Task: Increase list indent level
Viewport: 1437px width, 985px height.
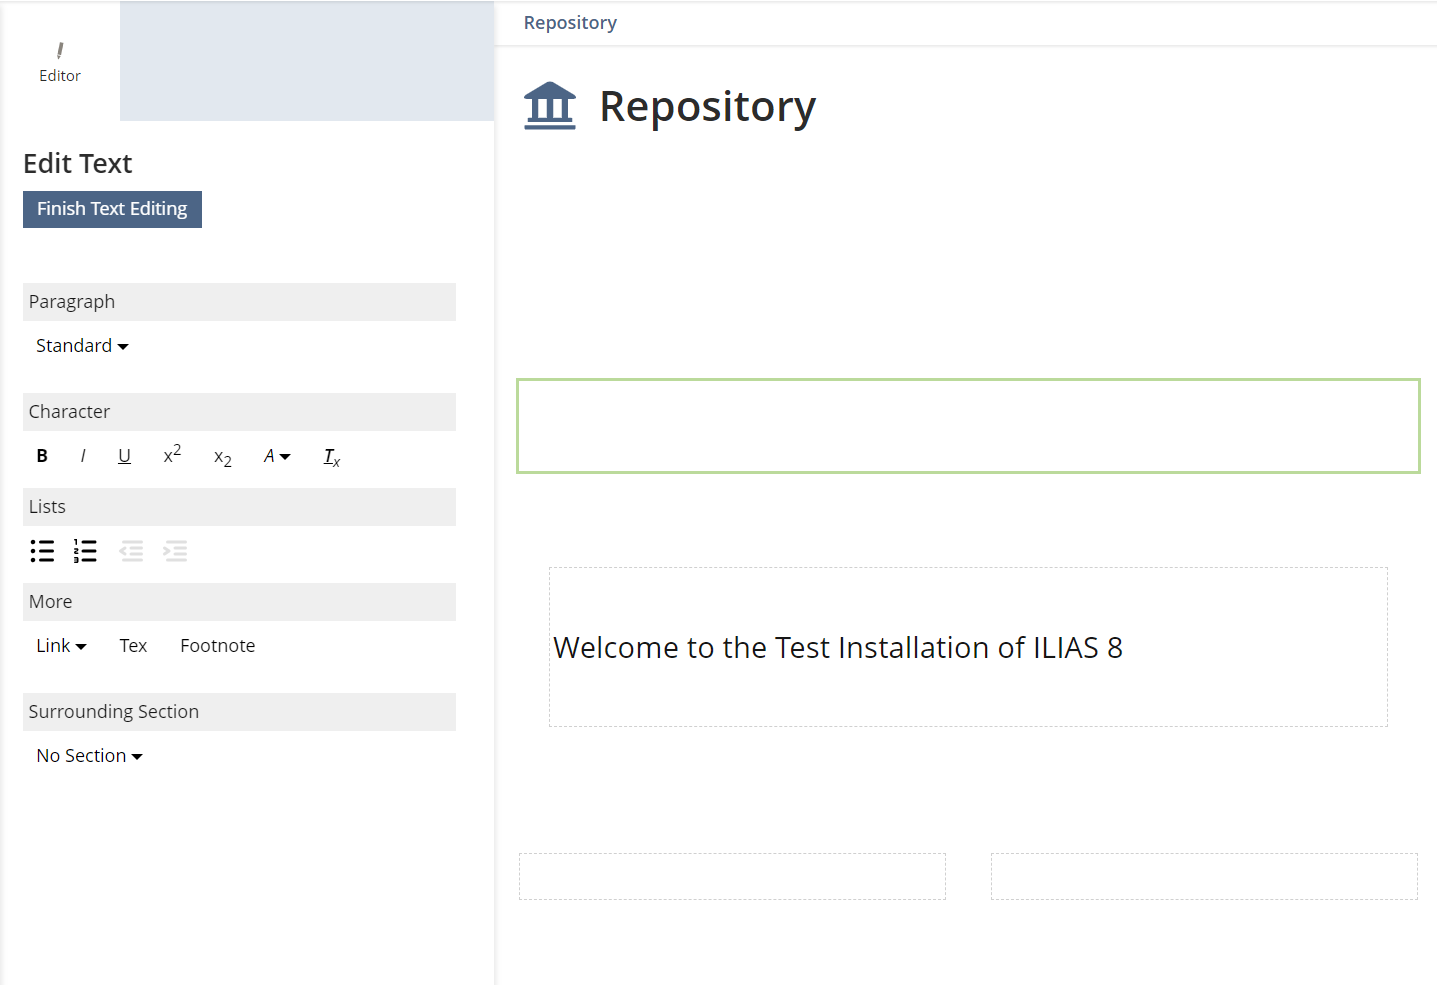Action: click(x=175, y=551)
